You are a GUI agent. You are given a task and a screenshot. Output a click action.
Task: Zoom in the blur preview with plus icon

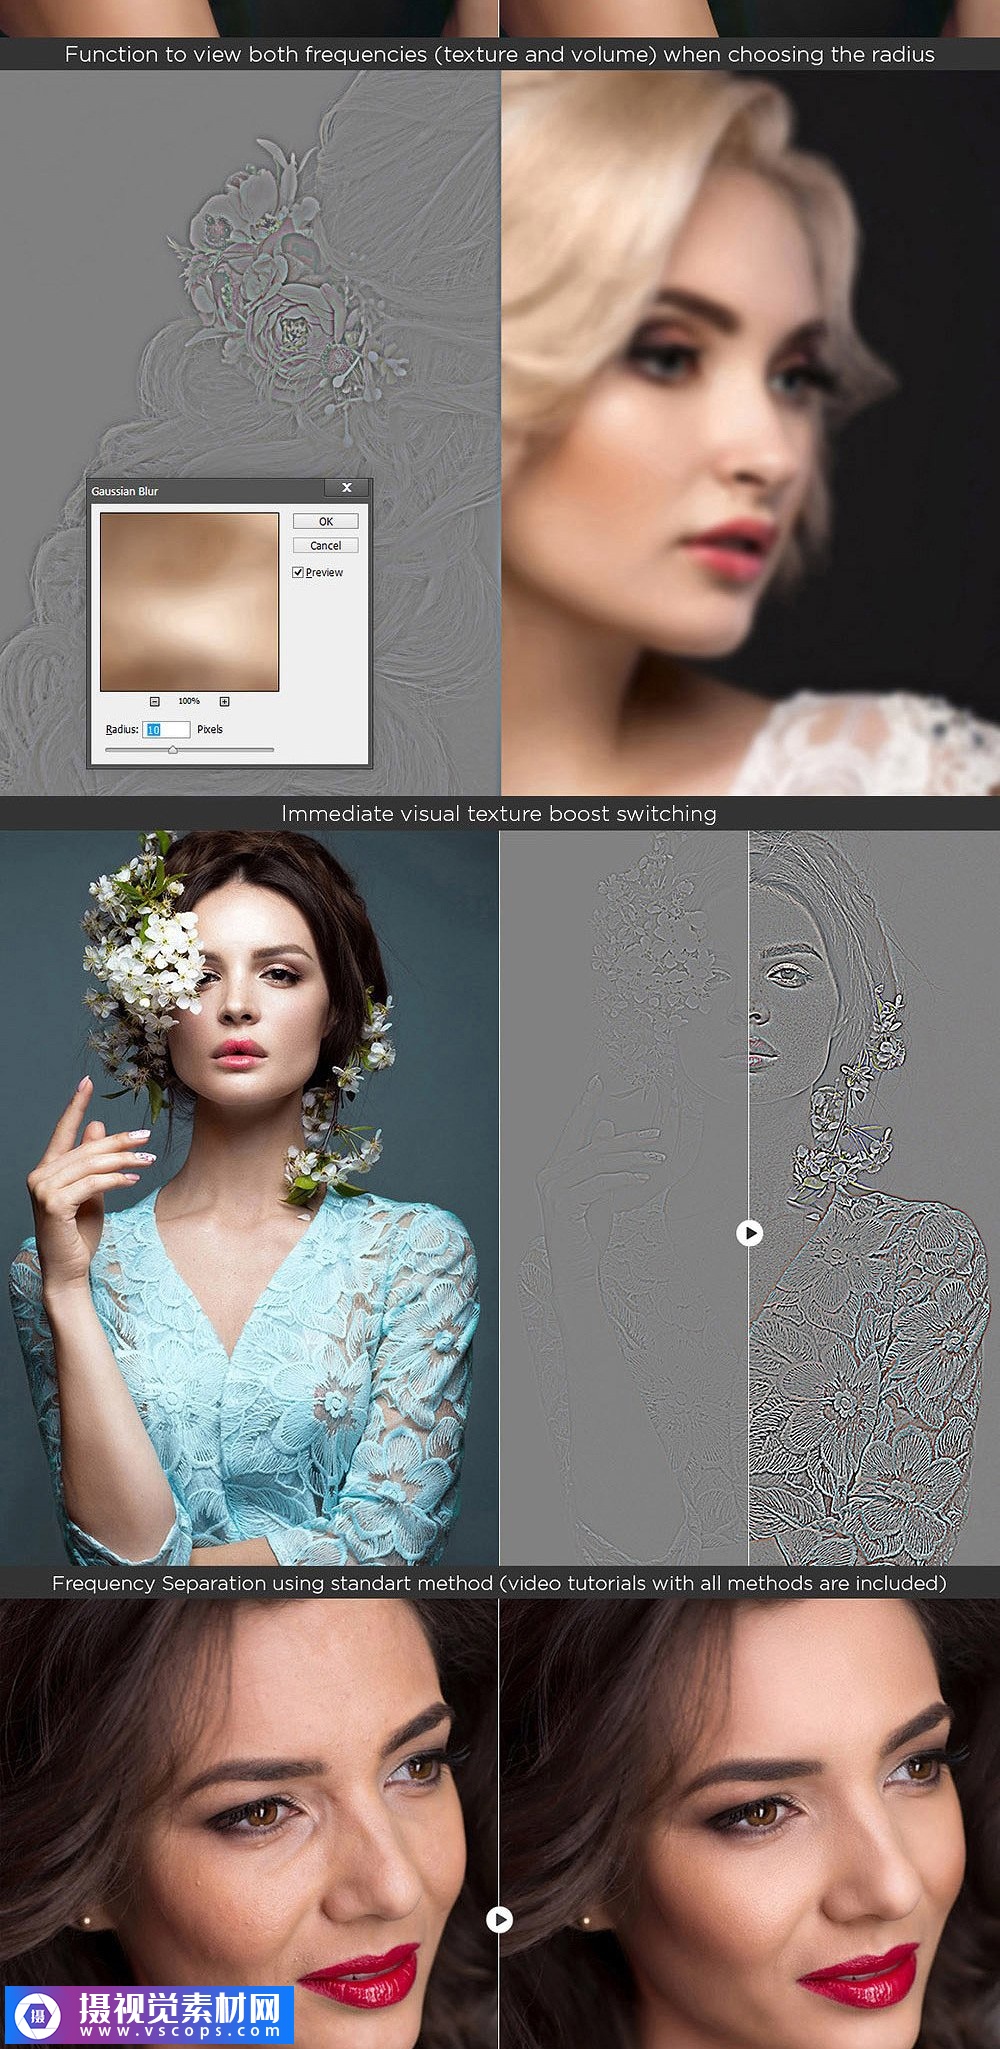click(224, 701)
